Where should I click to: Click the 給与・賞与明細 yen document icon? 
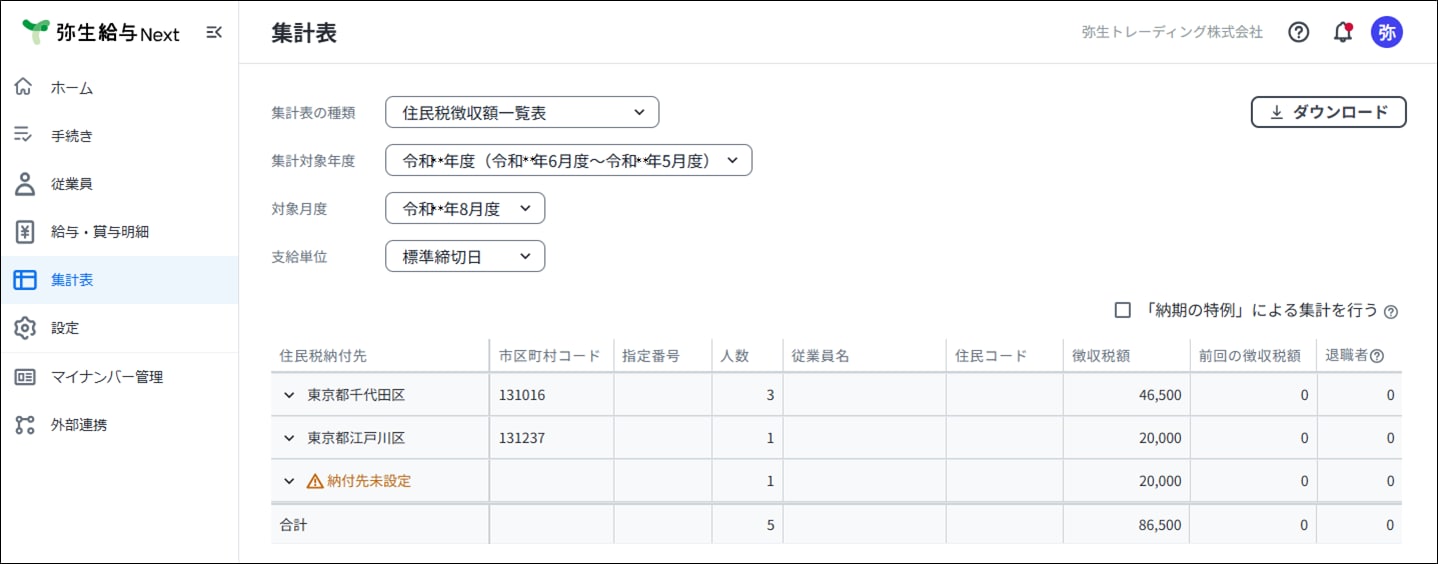coord(25,231)
